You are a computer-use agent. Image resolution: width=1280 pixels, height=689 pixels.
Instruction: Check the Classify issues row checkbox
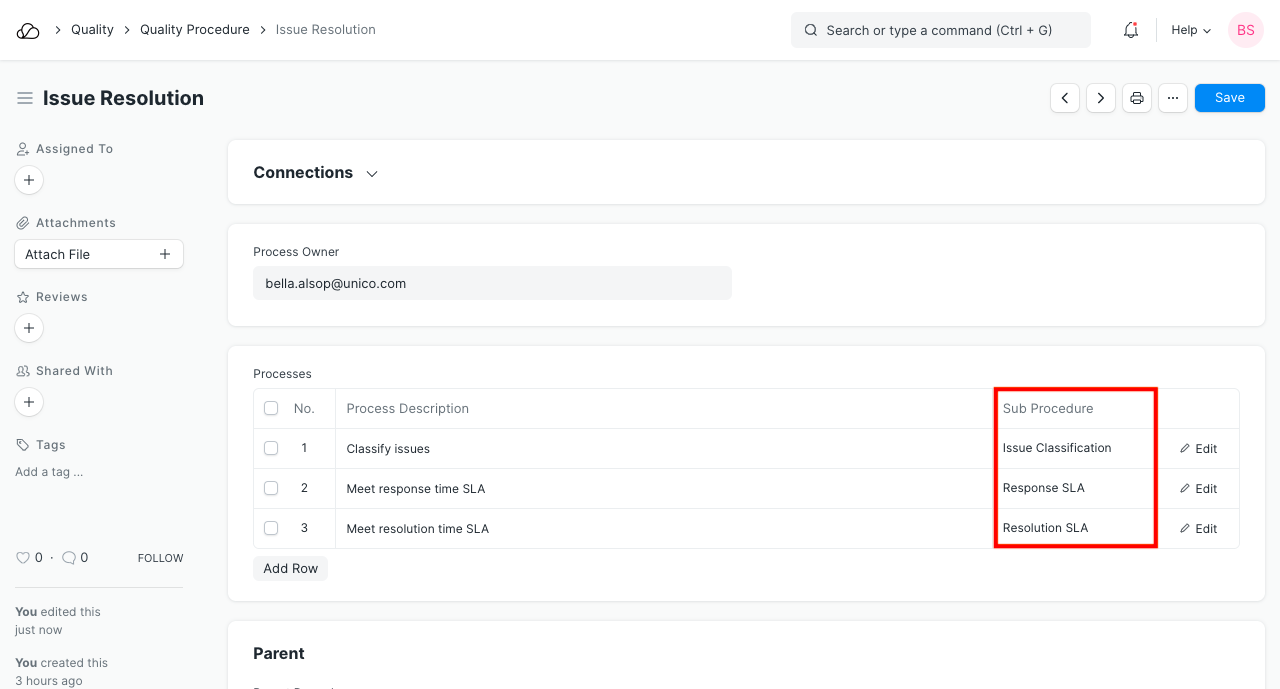coord(271,448)
